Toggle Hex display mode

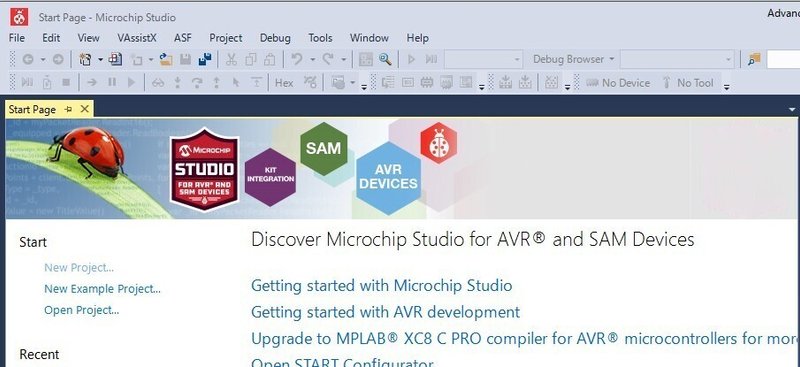pyautogui.click(x=284, y=83)
